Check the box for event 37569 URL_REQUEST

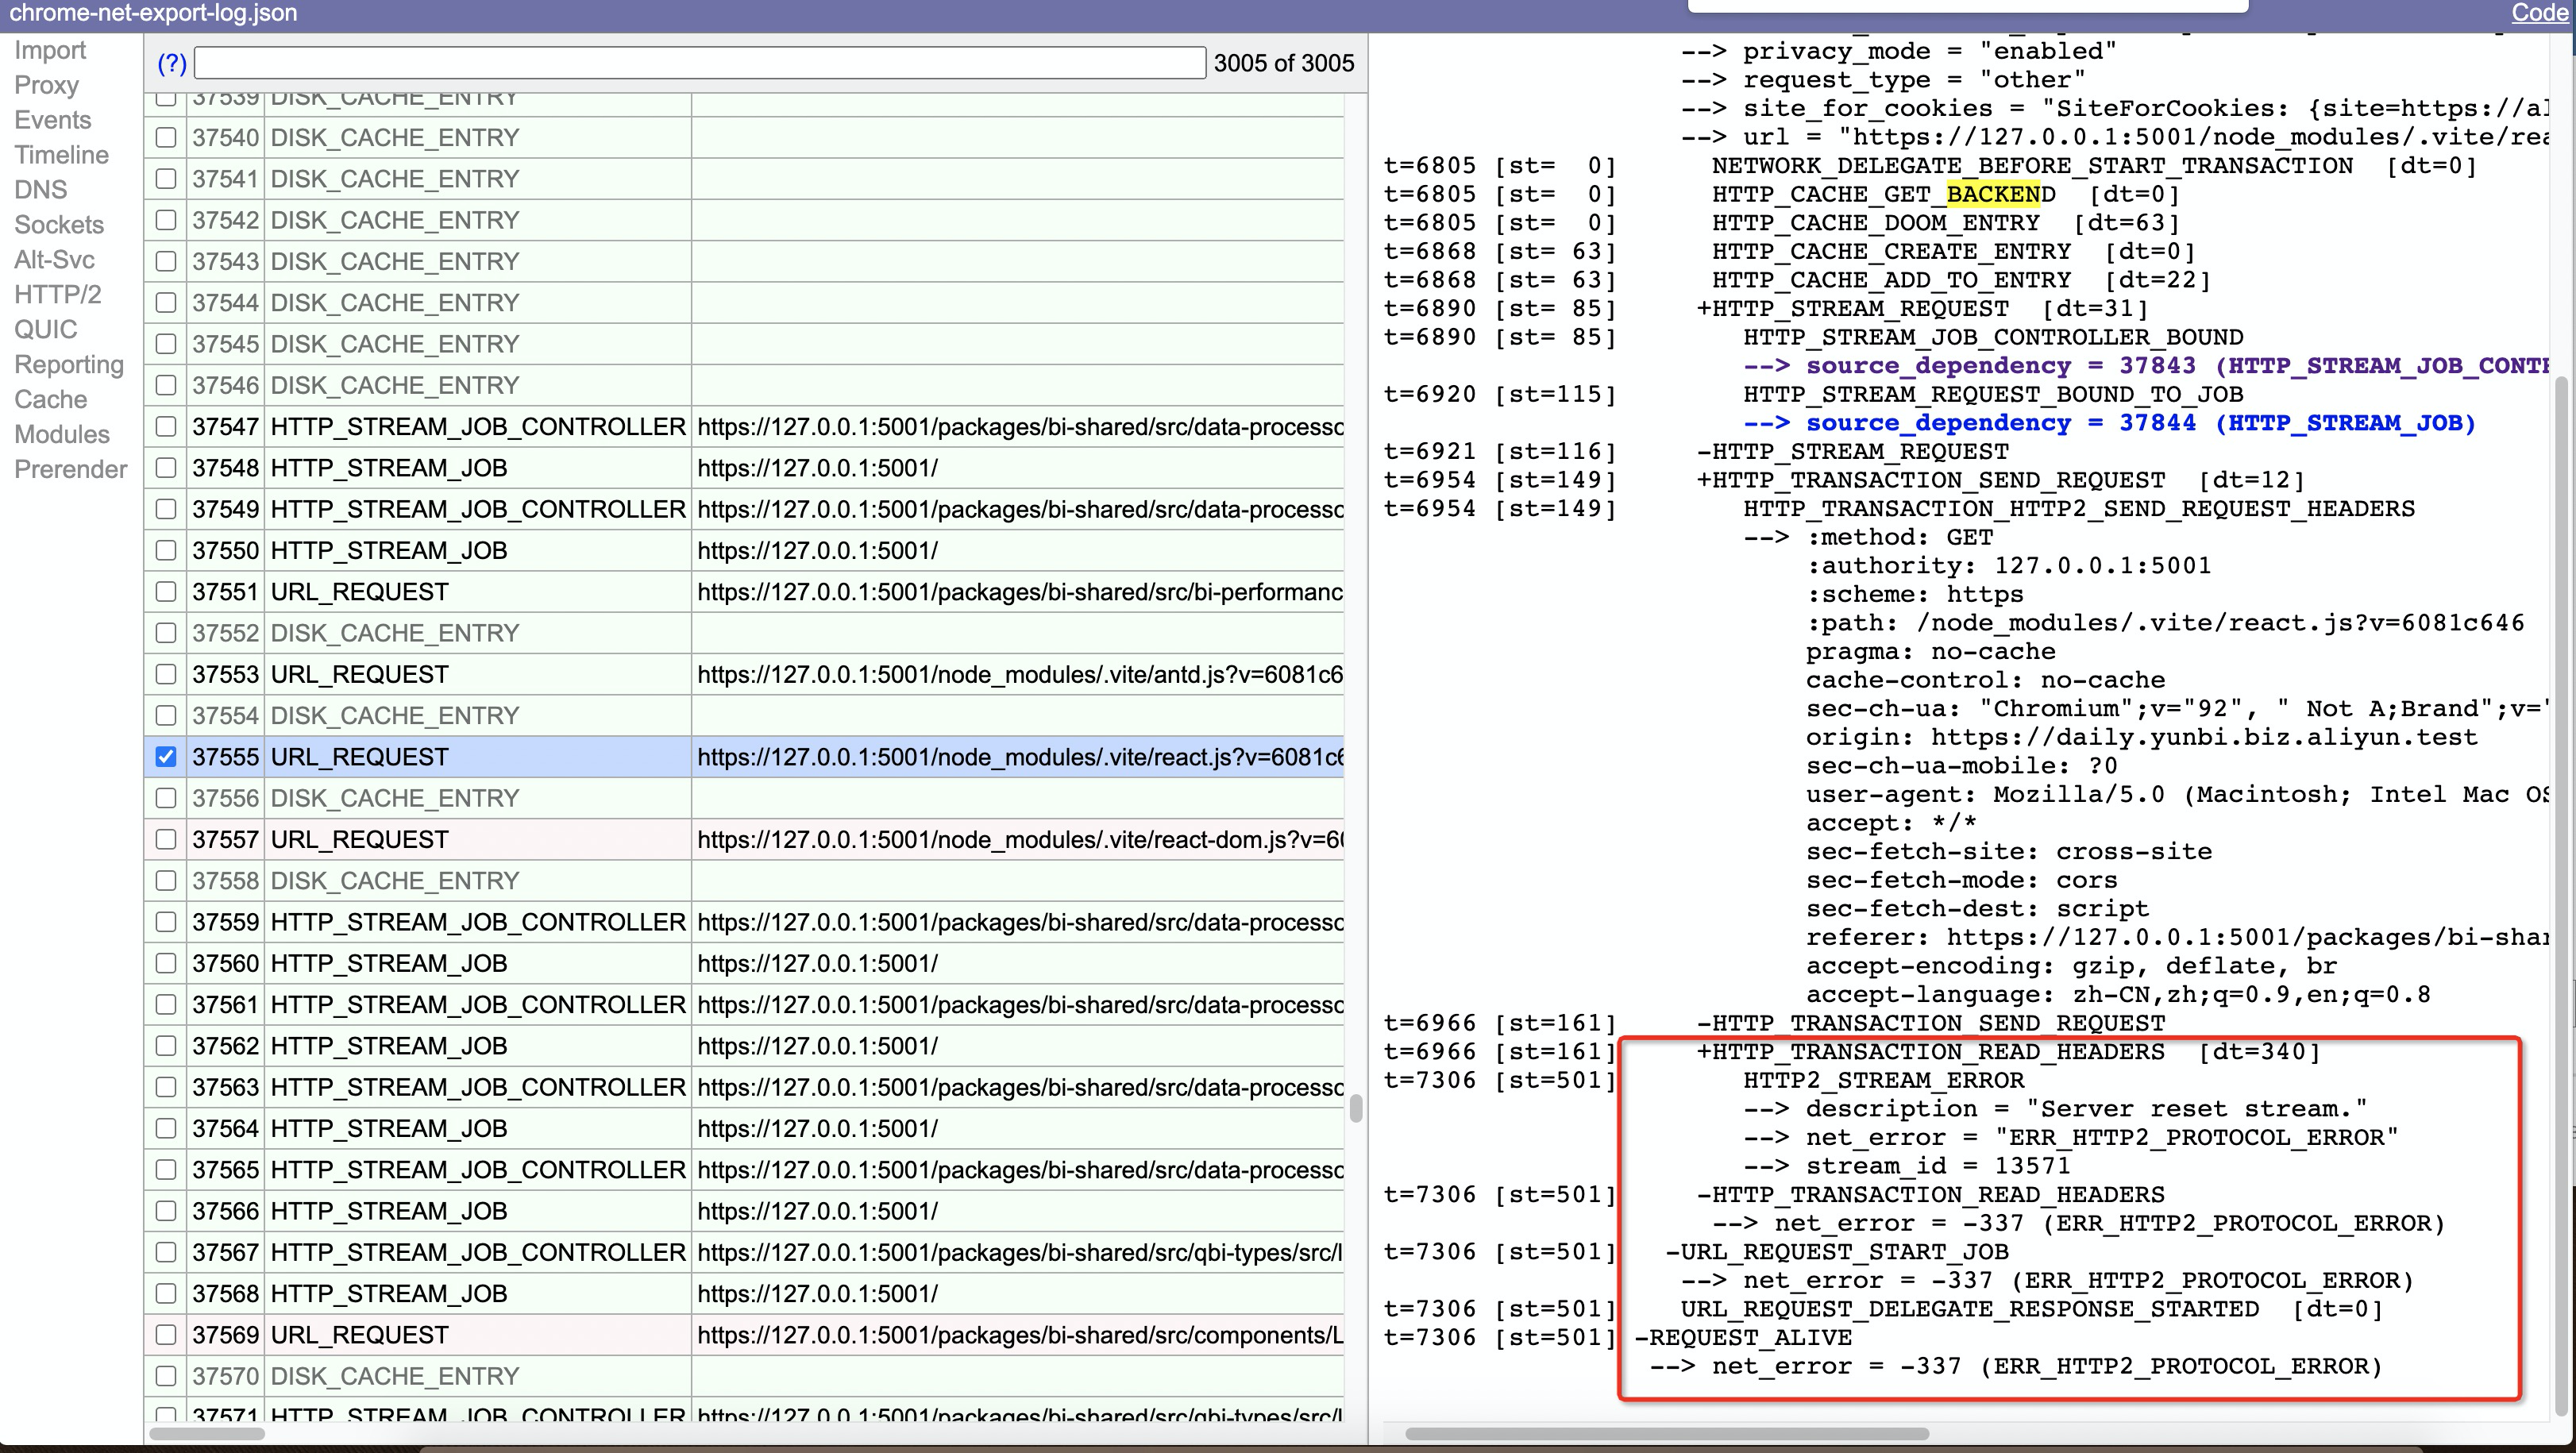166,1335
